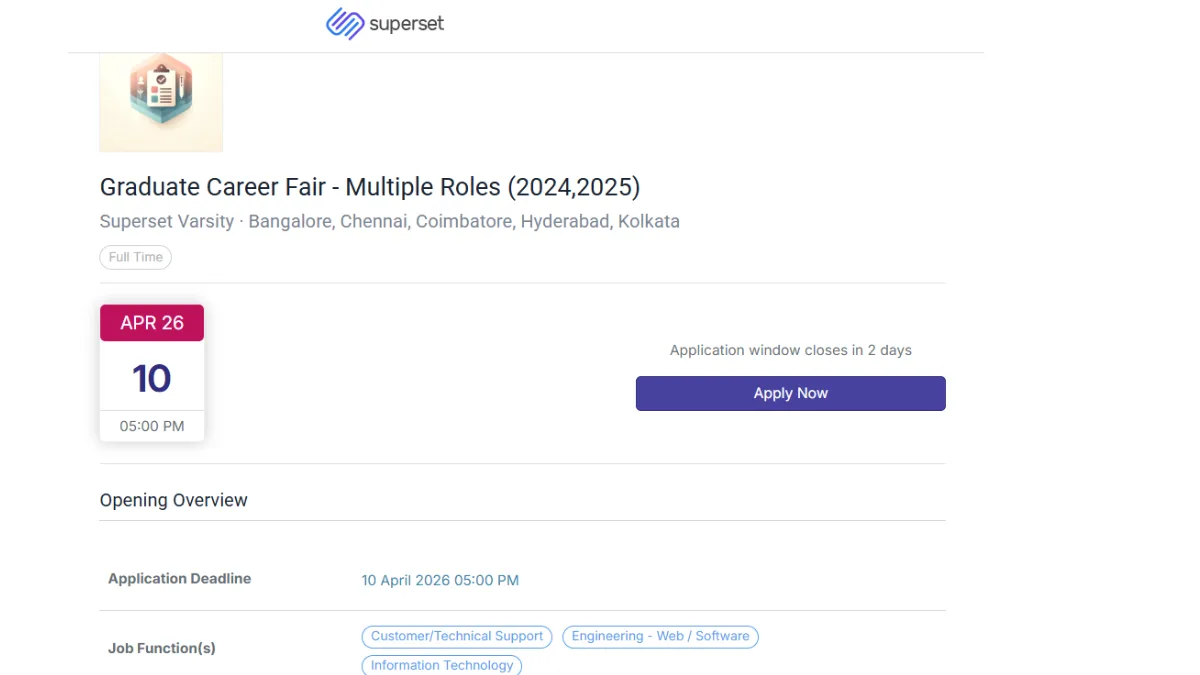This screenshot has width=1200, height=675.
Task: Expand the Opening Overview section
Action: tap(173, 500)
